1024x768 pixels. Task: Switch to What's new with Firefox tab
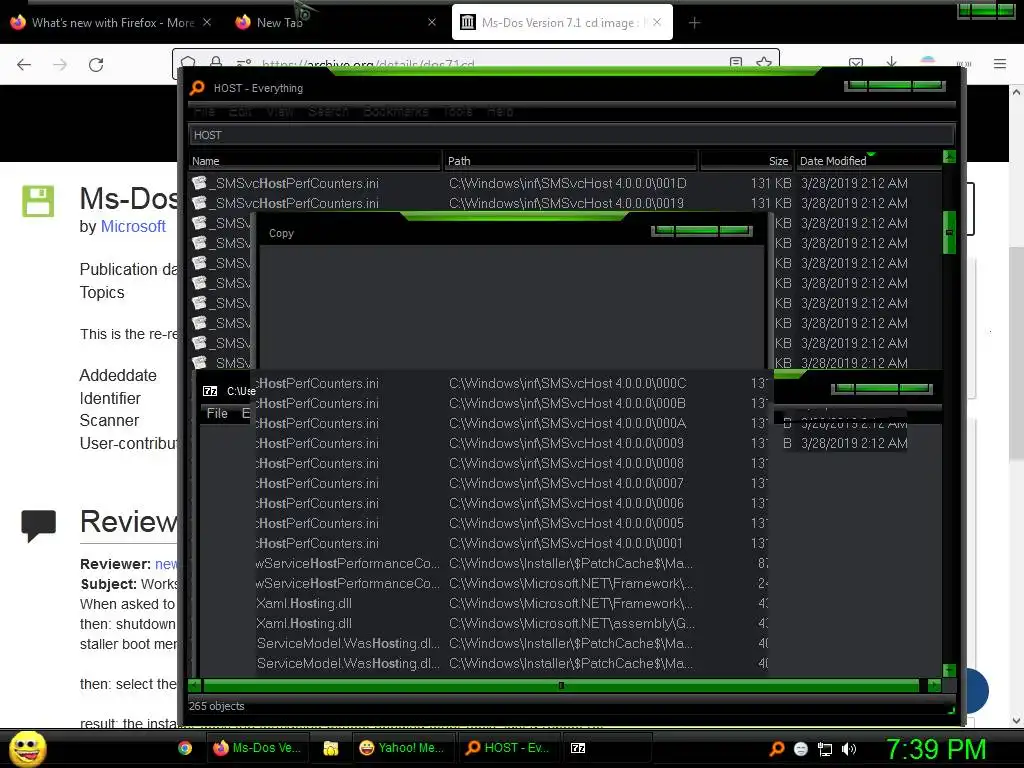pyautogui.click(x=111, y=23)
